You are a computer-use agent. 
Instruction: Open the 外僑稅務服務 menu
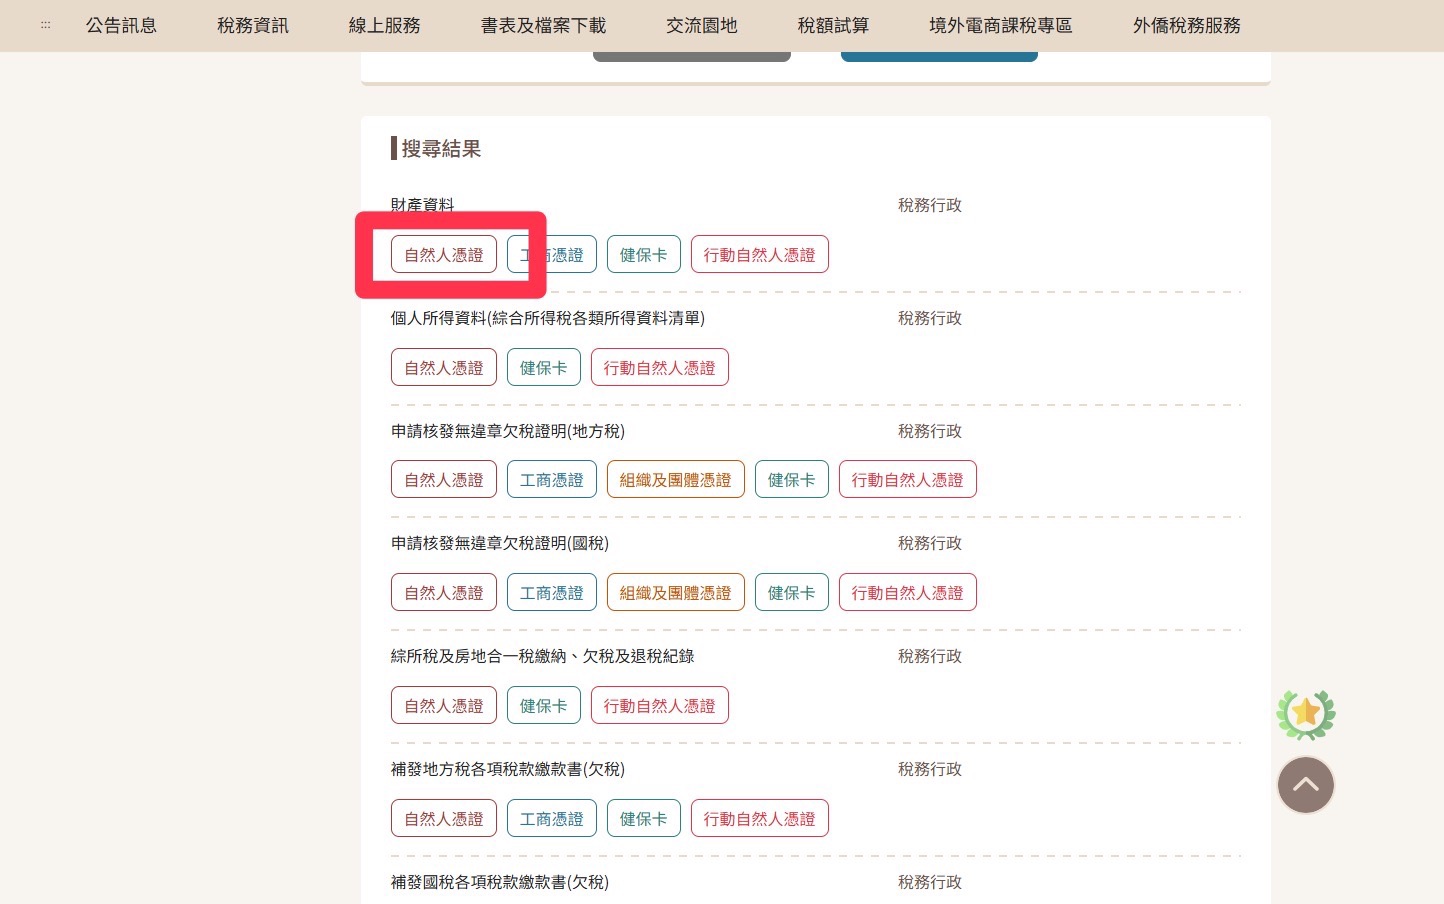(1186, 25)
